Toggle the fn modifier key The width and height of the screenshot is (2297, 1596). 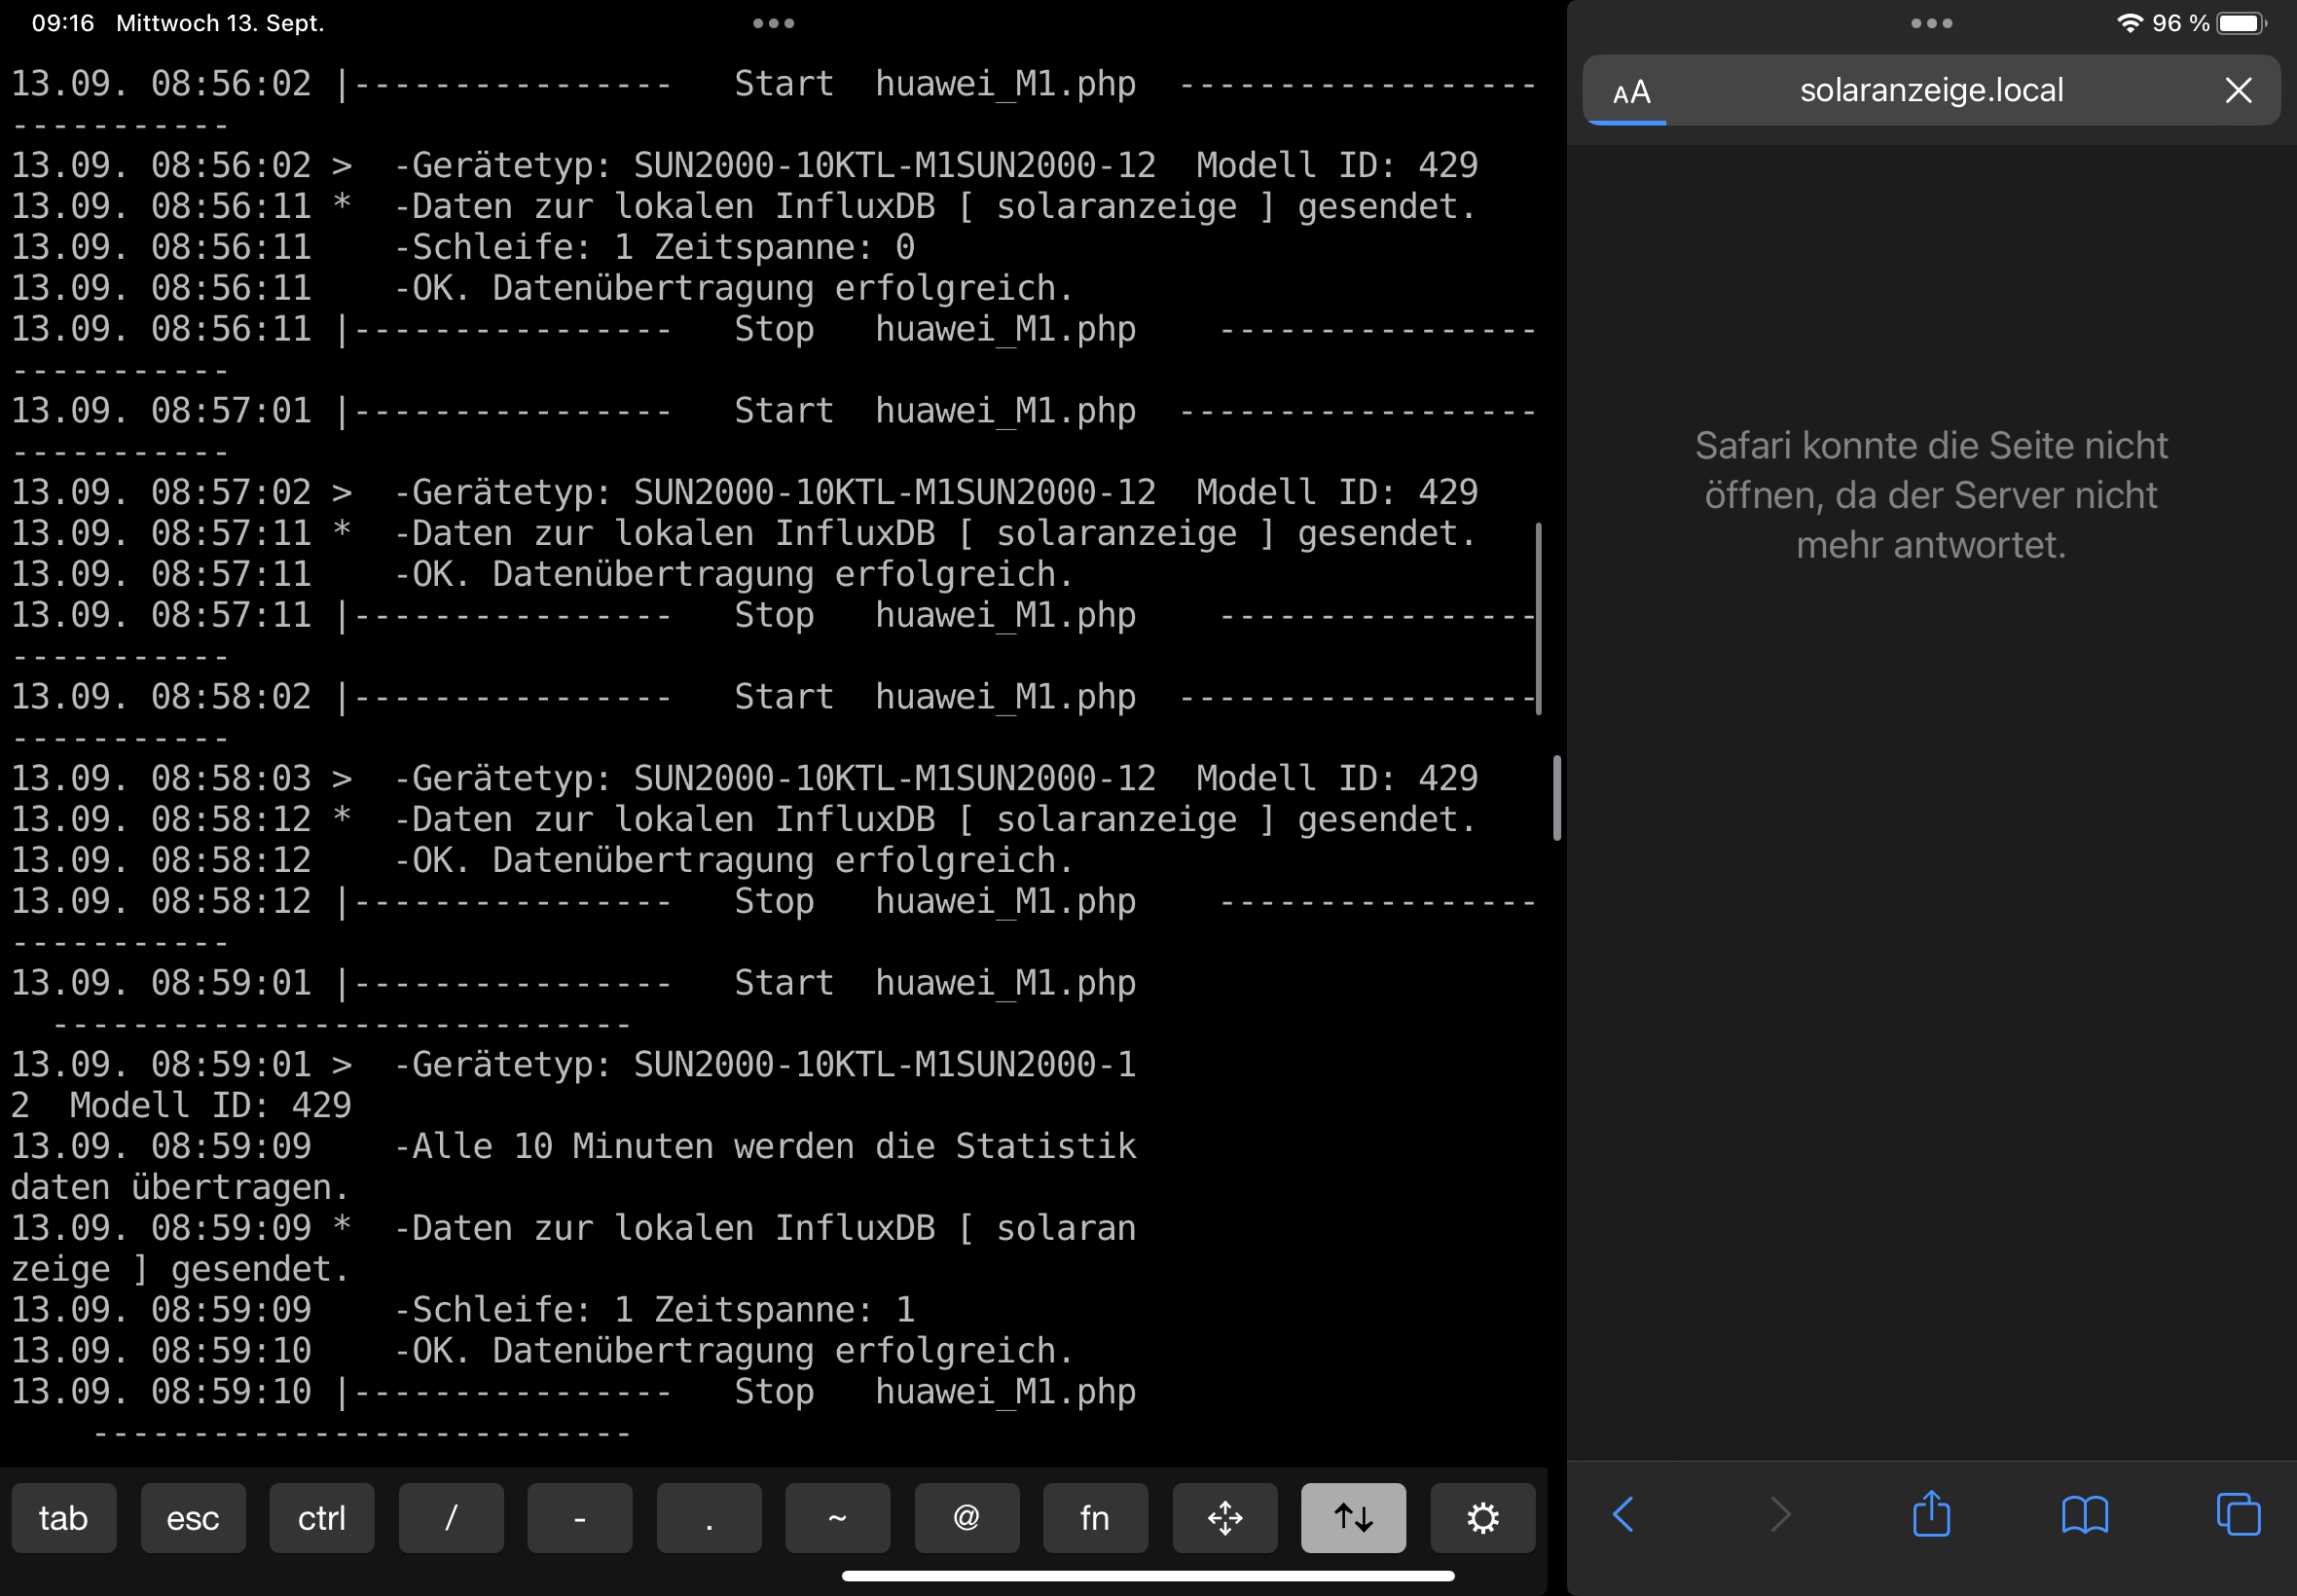coord(1094,1518)
